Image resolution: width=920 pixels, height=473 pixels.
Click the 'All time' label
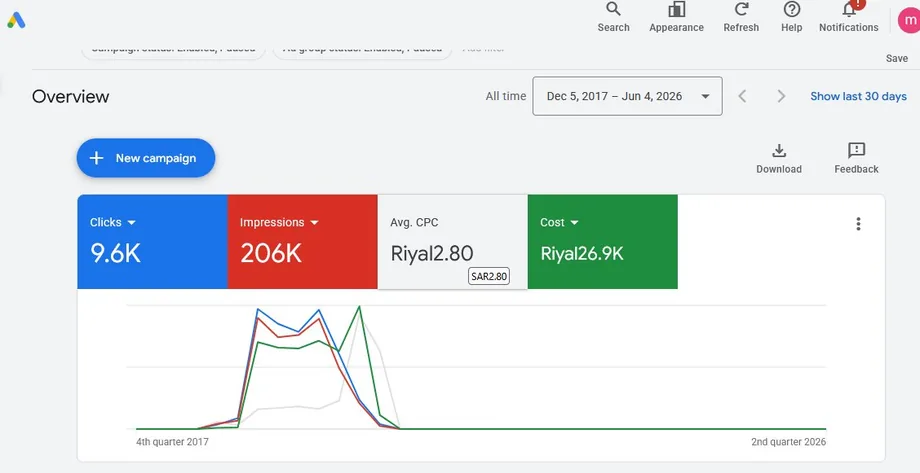[506, 96]
